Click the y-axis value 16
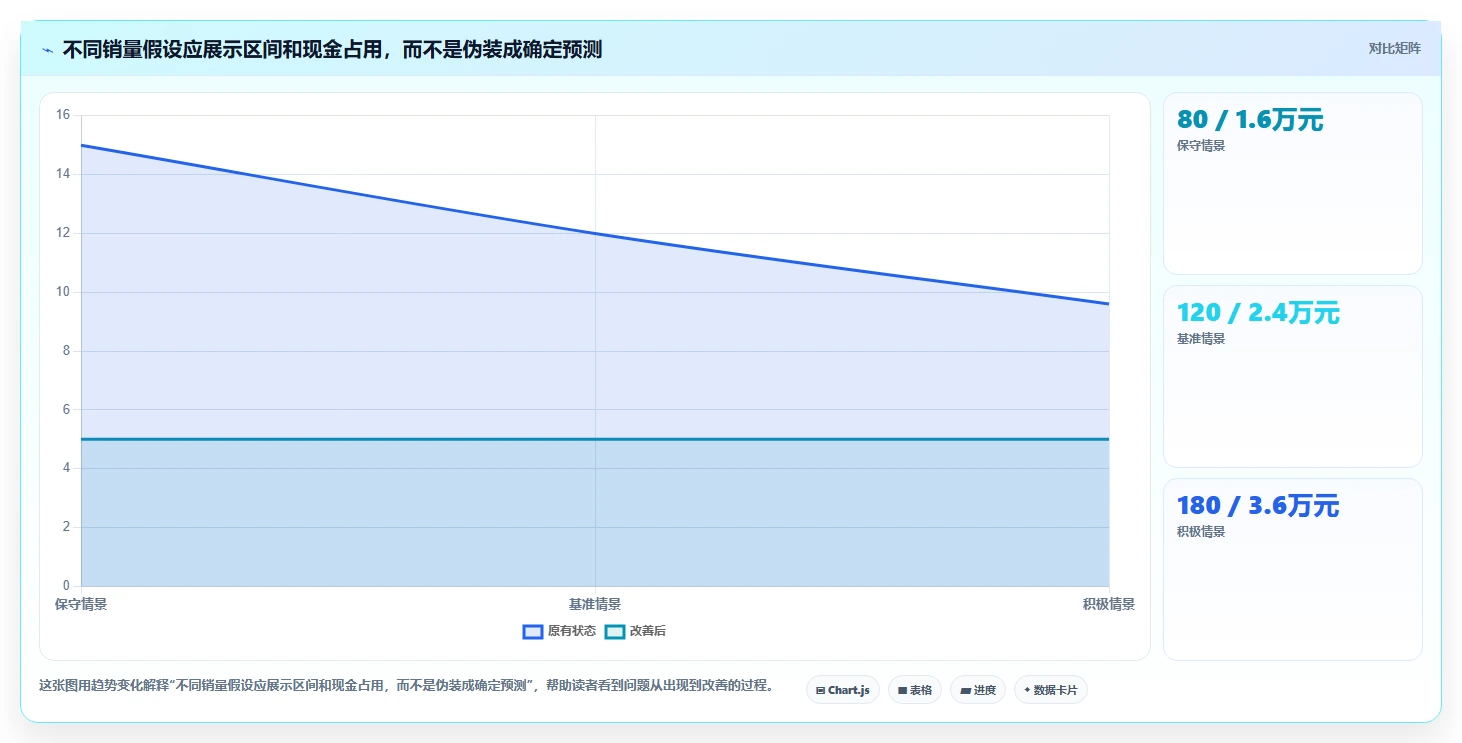 63,115
